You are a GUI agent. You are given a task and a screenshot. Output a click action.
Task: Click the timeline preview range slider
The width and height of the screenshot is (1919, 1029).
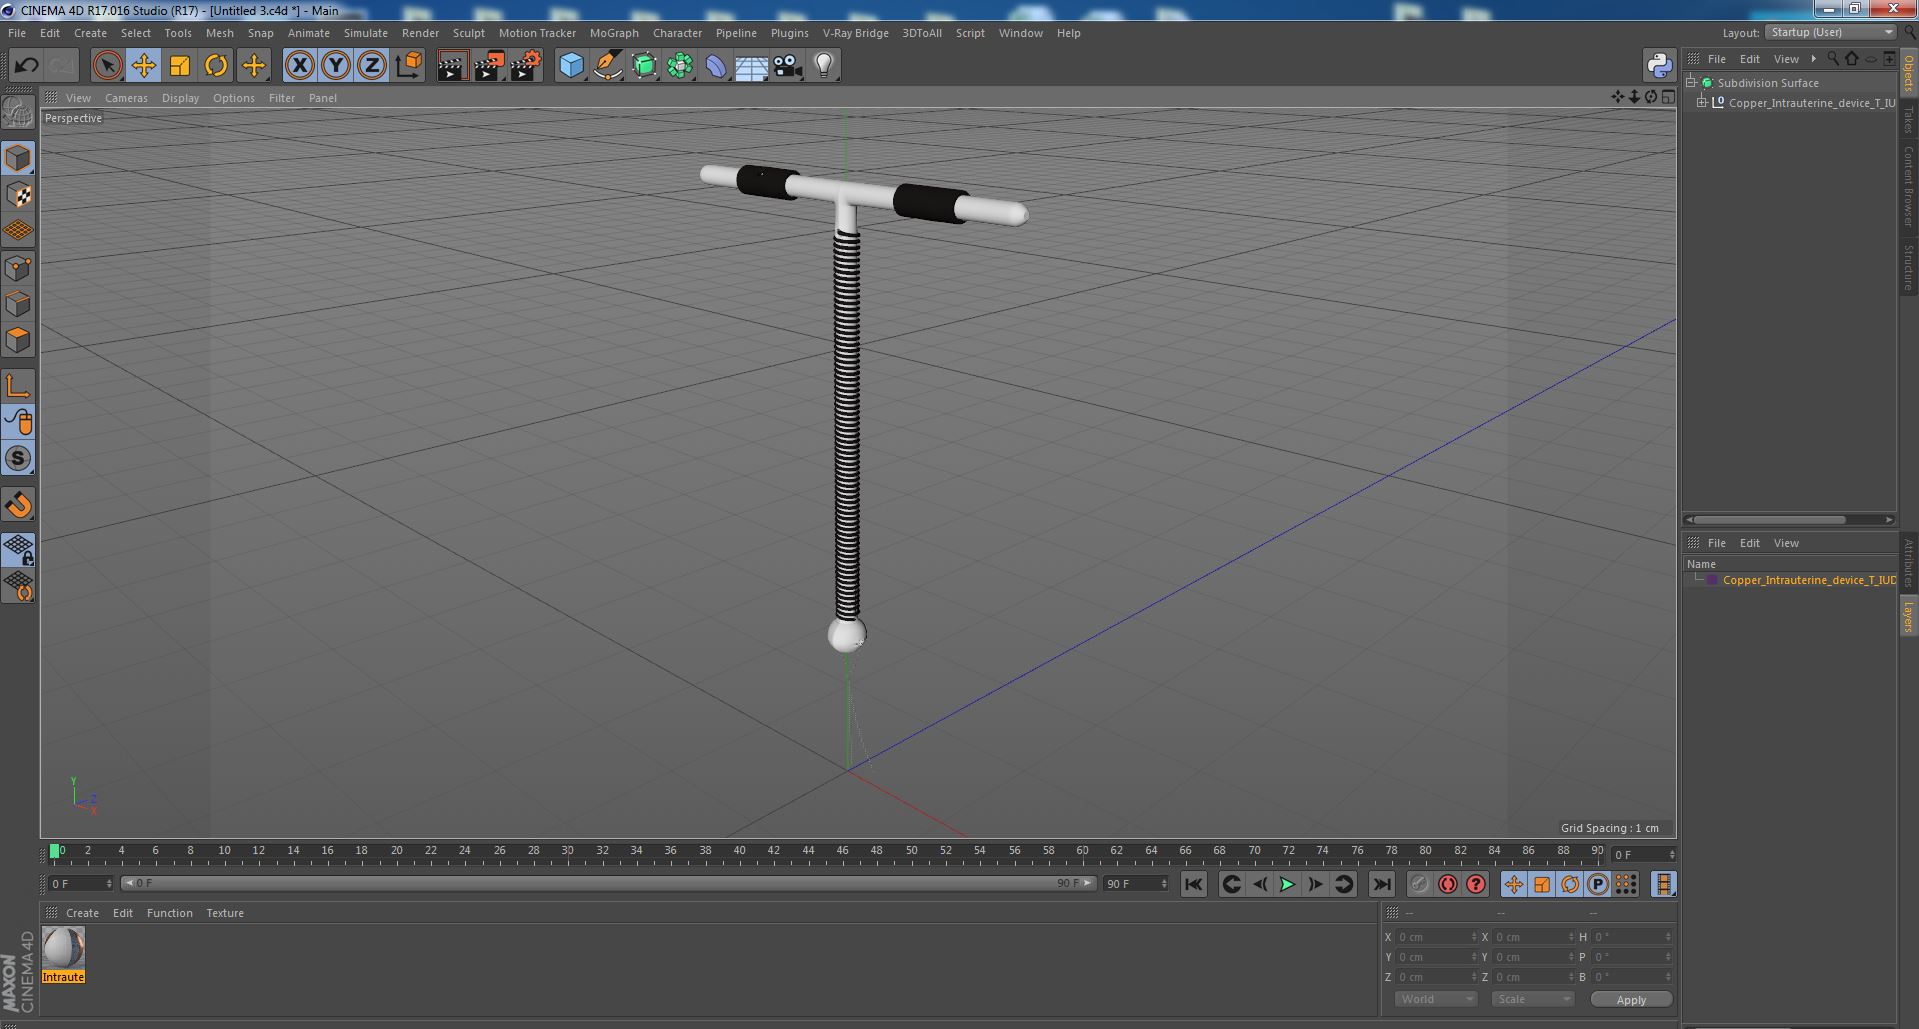click(608, 883)
